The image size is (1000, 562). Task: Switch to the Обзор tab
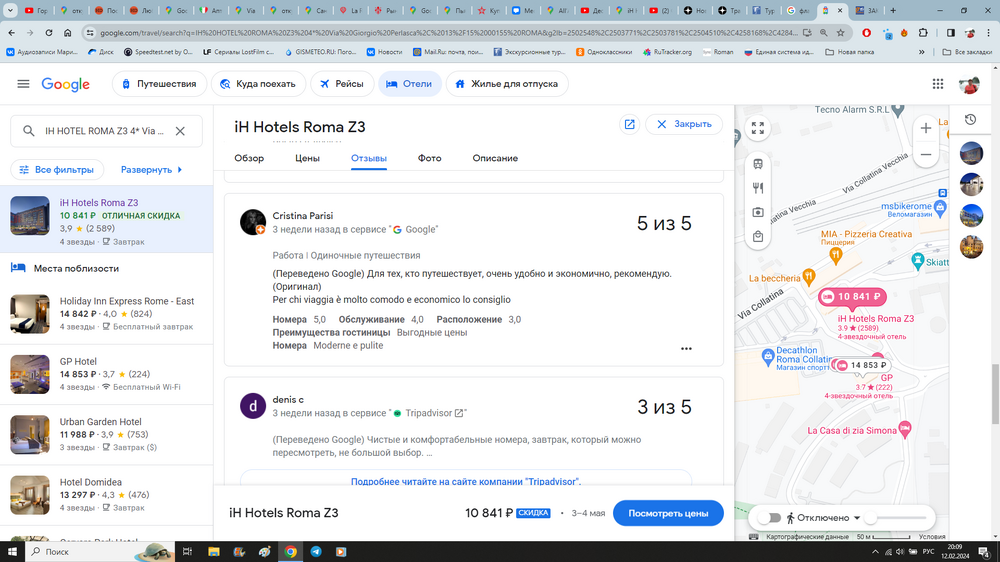249,158
